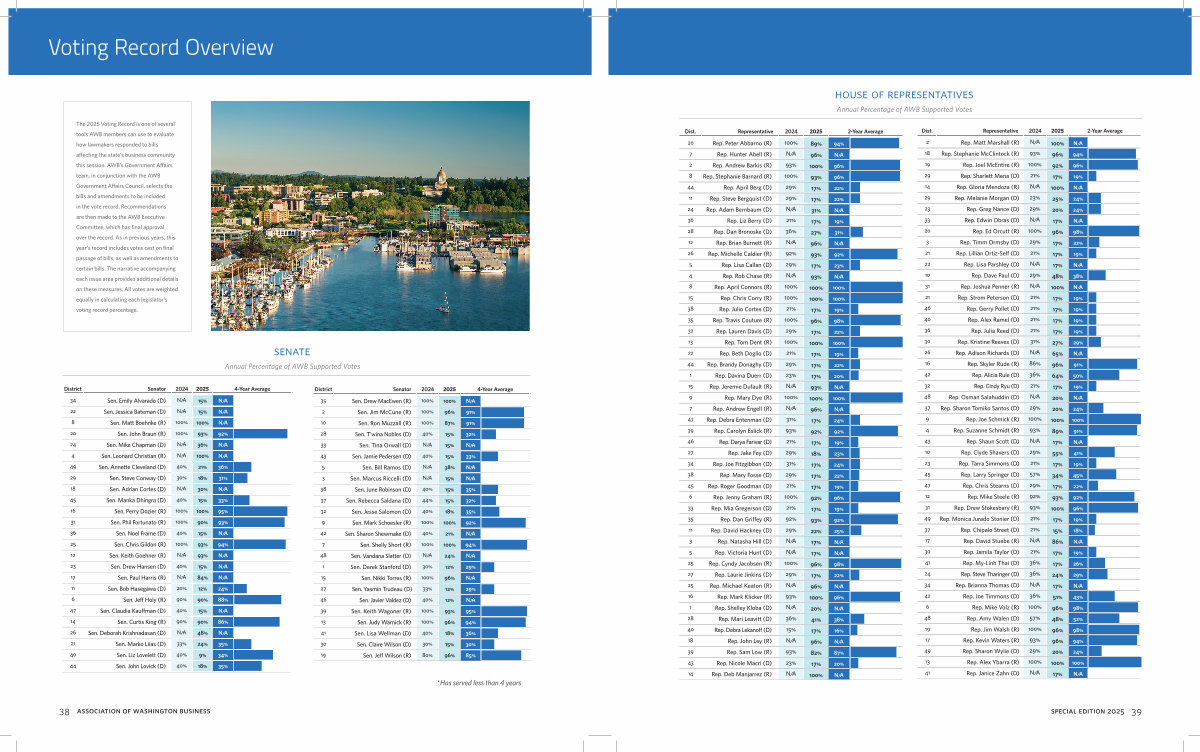Click Sen. Emily Alvarado's N/A average cell

[x=223, y=400]
